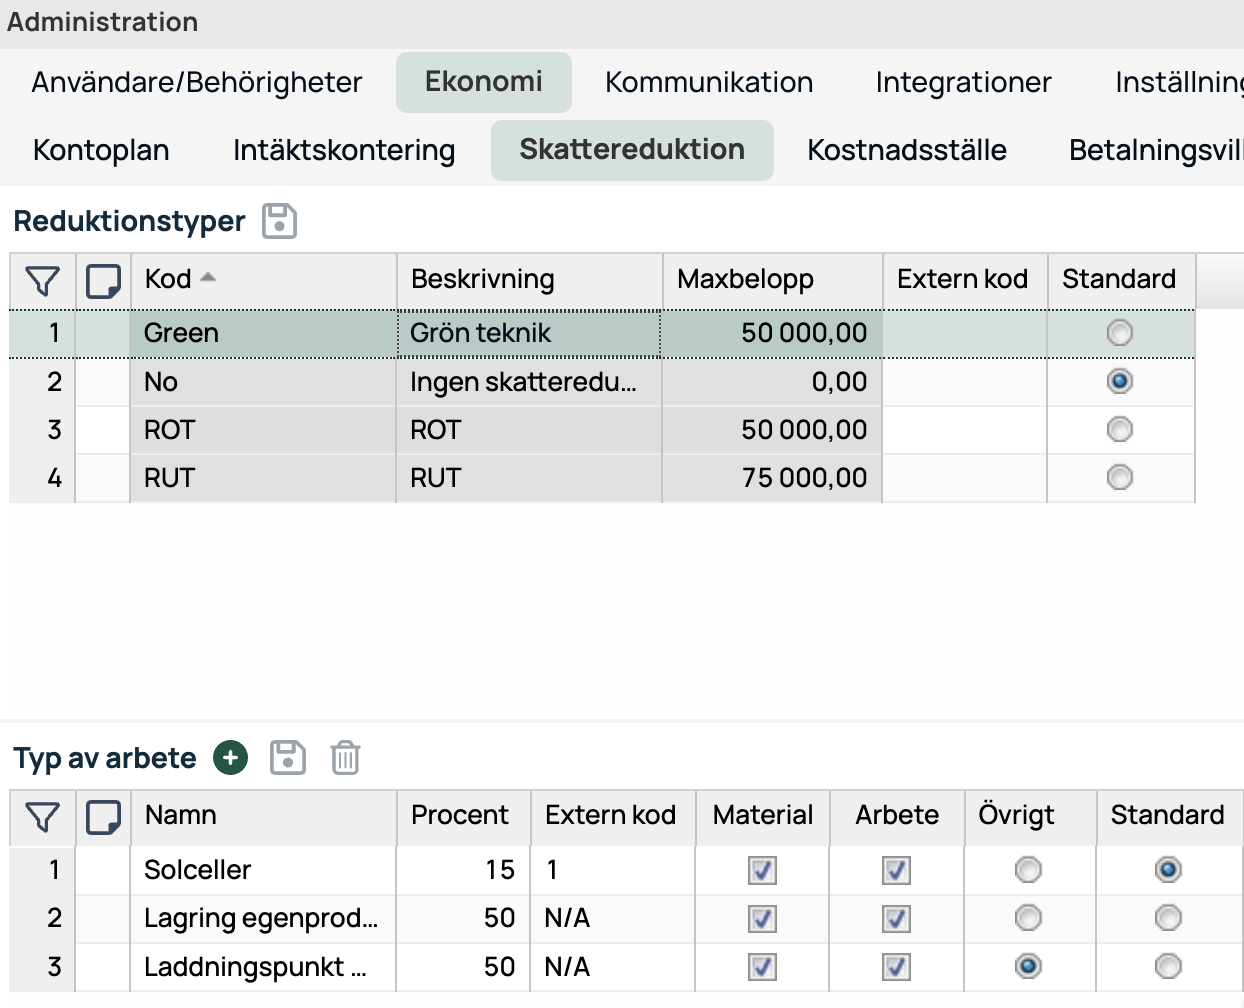This screenshot has height=1008, width=1244.
Task: Switch to Kommunikation tab
Action: [x=709, y=82]
